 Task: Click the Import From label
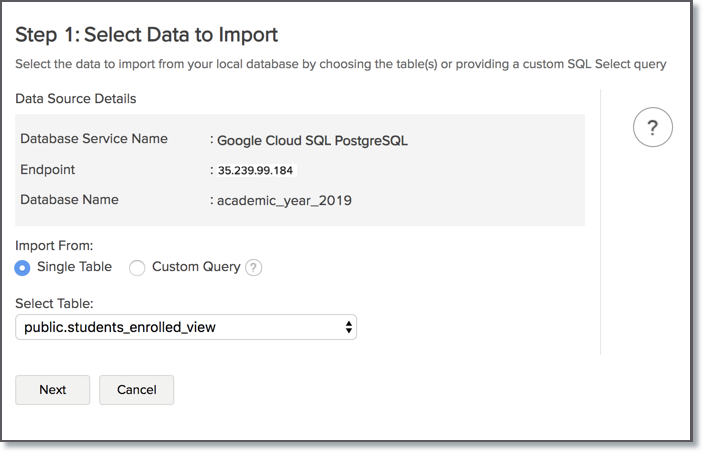click(53, 245)
